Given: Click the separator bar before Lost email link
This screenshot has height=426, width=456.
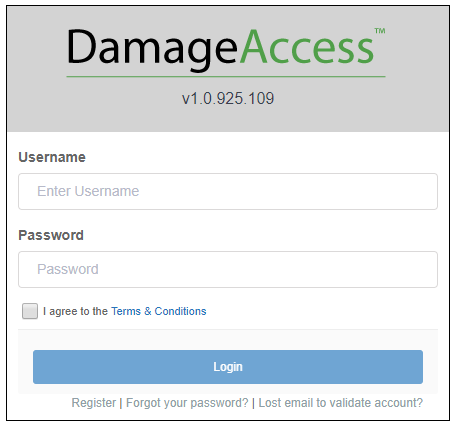Looking at the screenshot, I should pyautogui.click(x=254, y=403).
